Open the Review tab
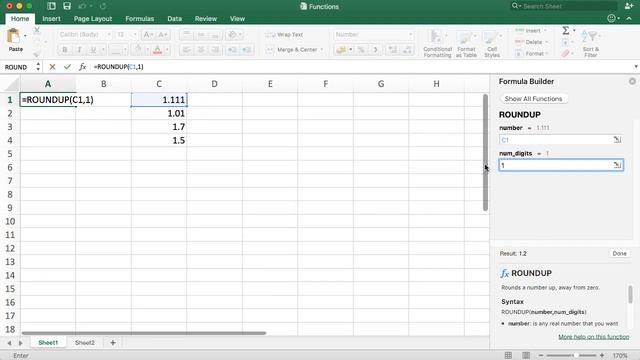The height and width of the screenshot is (360, 640). pos(206,18)
